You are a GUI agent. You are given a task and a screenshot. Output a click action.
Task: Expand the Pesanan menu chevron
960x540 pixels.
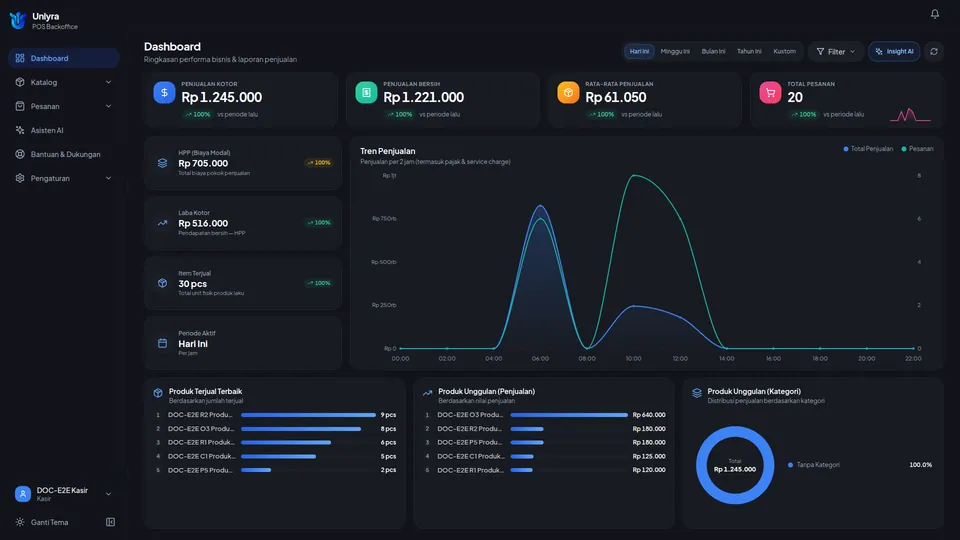(x=108, y=106)
